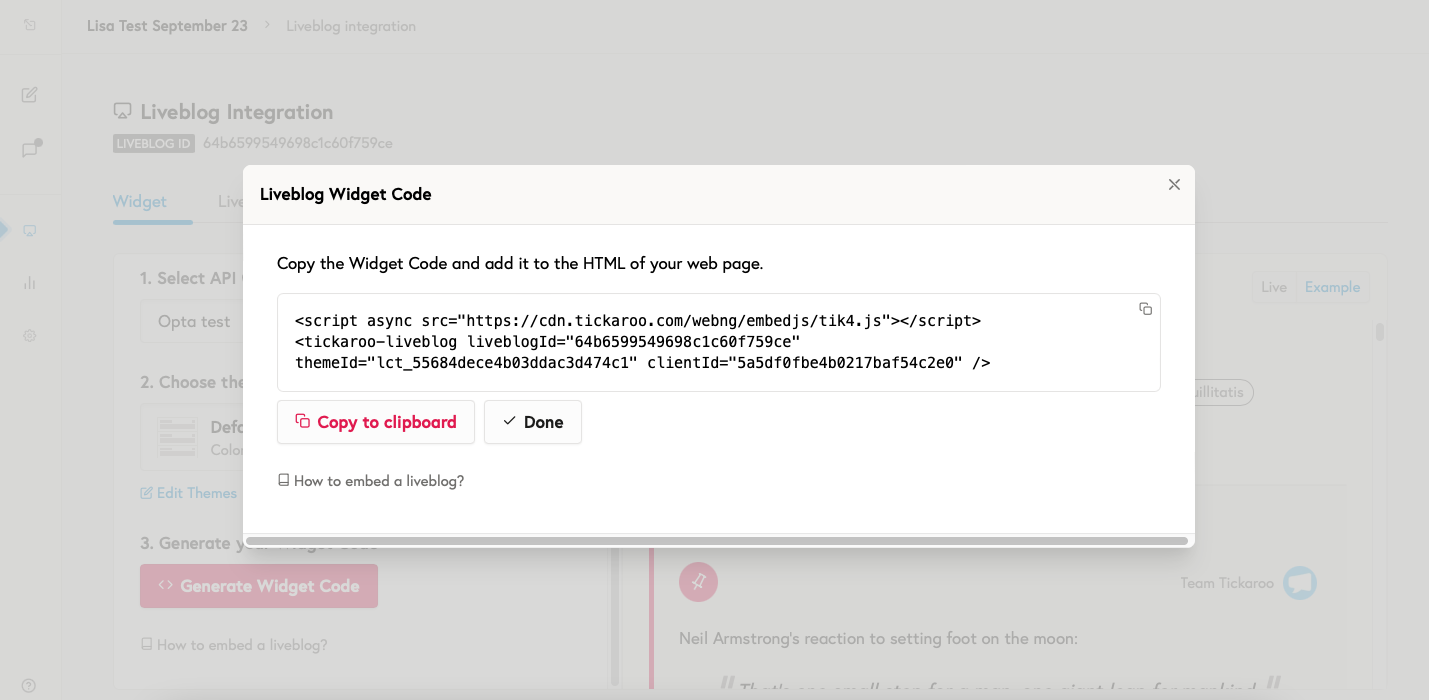
Task: Open the Edit Themes link
Action: (189, 493)
